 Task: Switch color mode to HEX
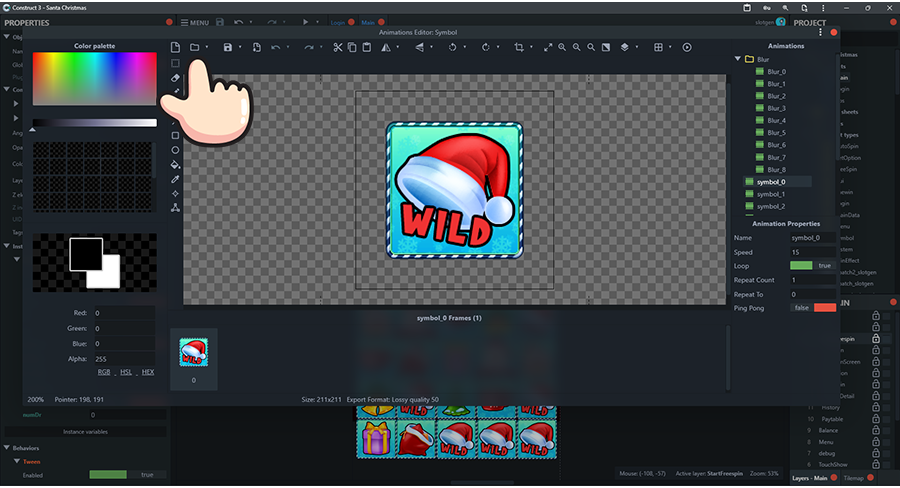(x=148, y=372)
